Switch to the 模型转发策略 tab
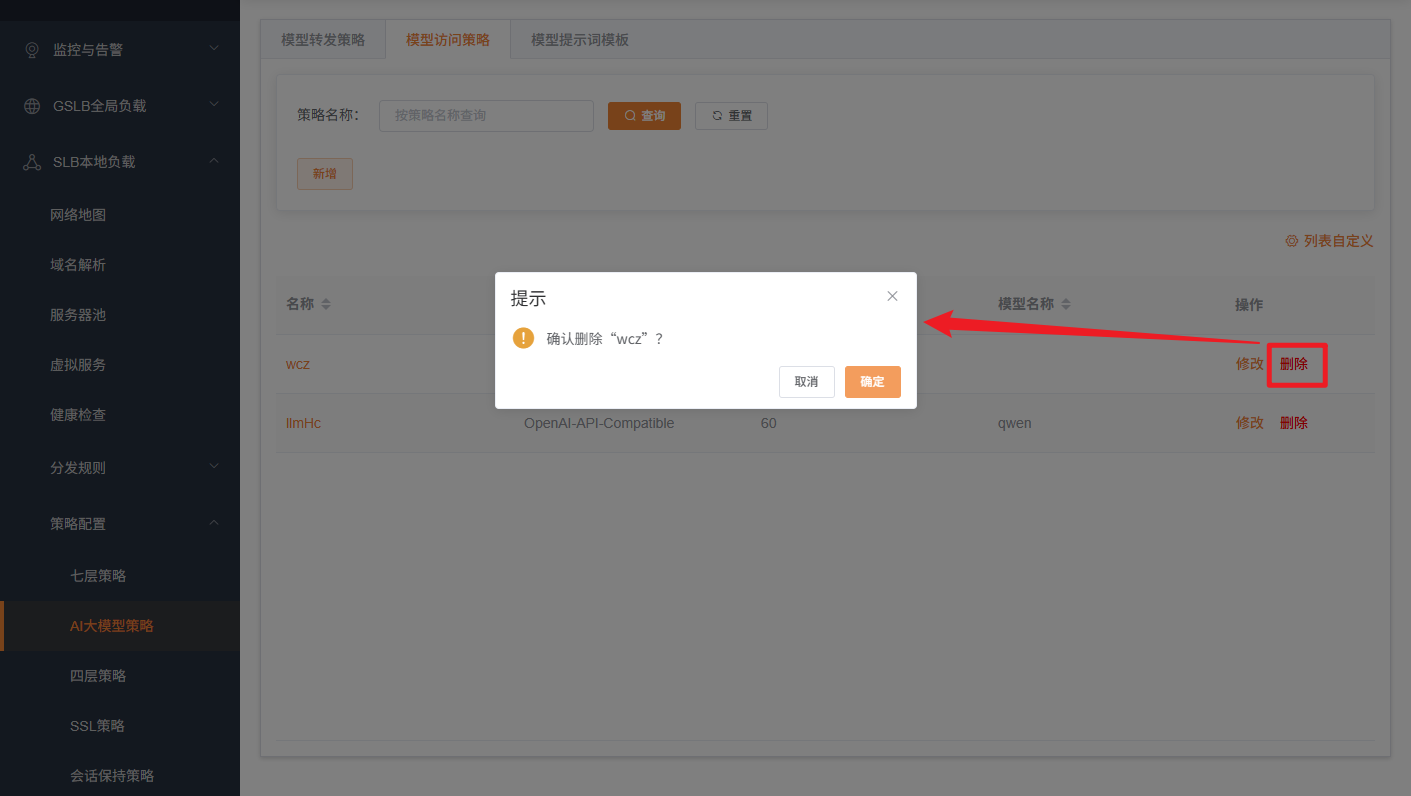Screen dimensions: 1411x796 [x=322, y=39]
